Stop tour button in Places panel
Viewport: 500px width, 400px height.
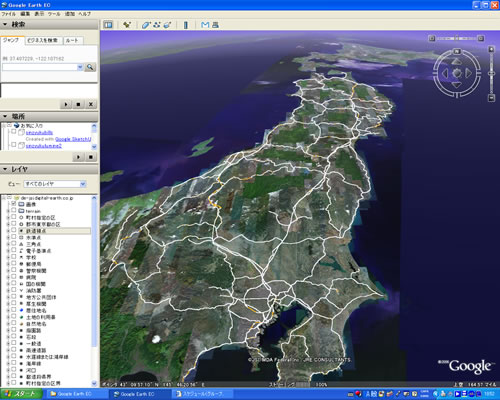91,157
